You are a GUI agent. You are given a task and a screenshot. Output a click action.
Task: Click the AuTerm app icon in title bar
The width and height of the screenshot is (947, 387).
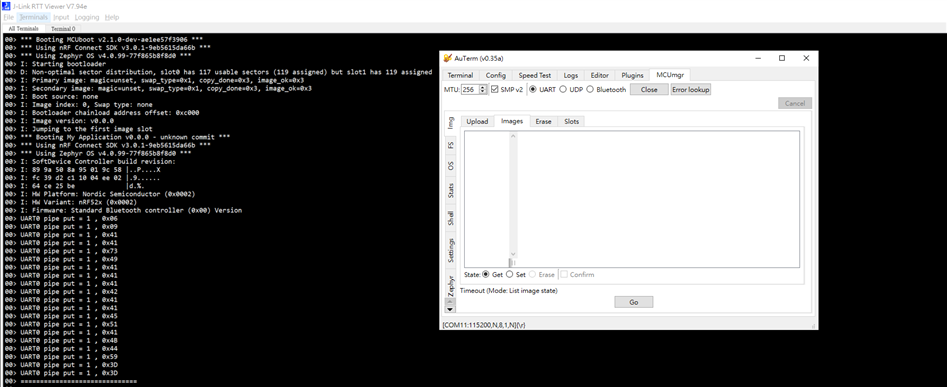[x=448, y=58]
